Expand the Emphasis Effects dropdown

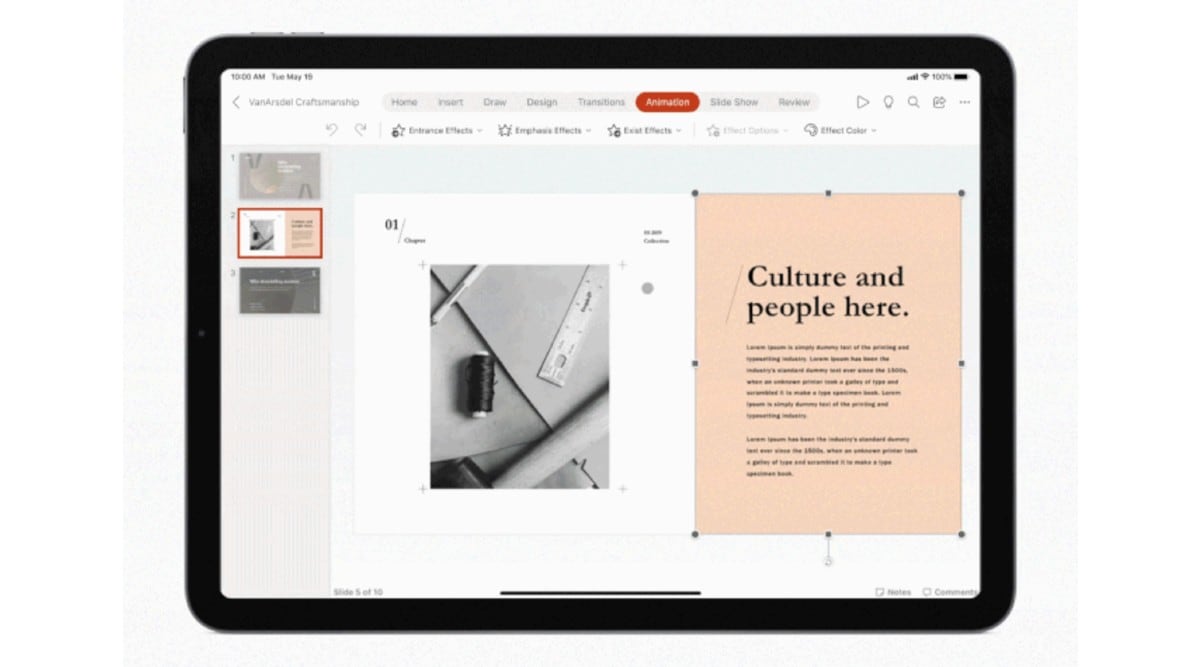545,131
